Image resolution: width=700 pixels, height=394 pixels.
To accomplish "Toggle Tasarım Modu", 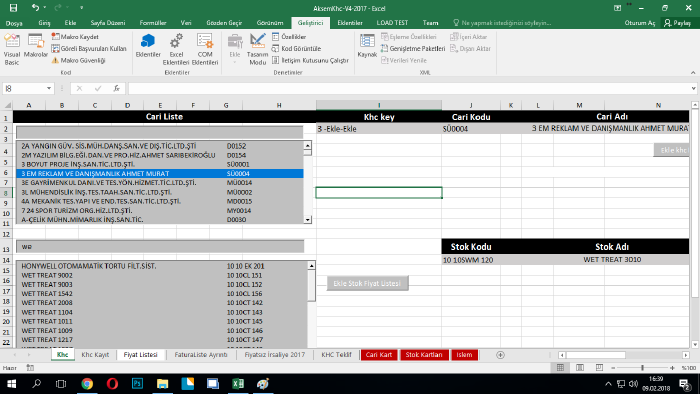I will pos(258,49).
